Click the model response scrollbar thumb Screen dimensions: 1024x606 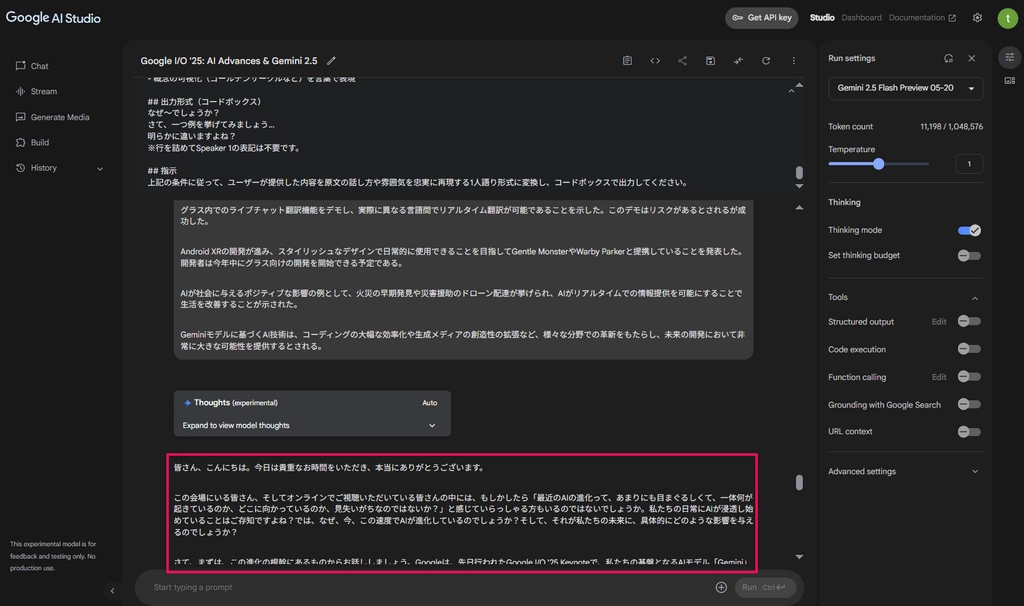[x=799, y=483]
